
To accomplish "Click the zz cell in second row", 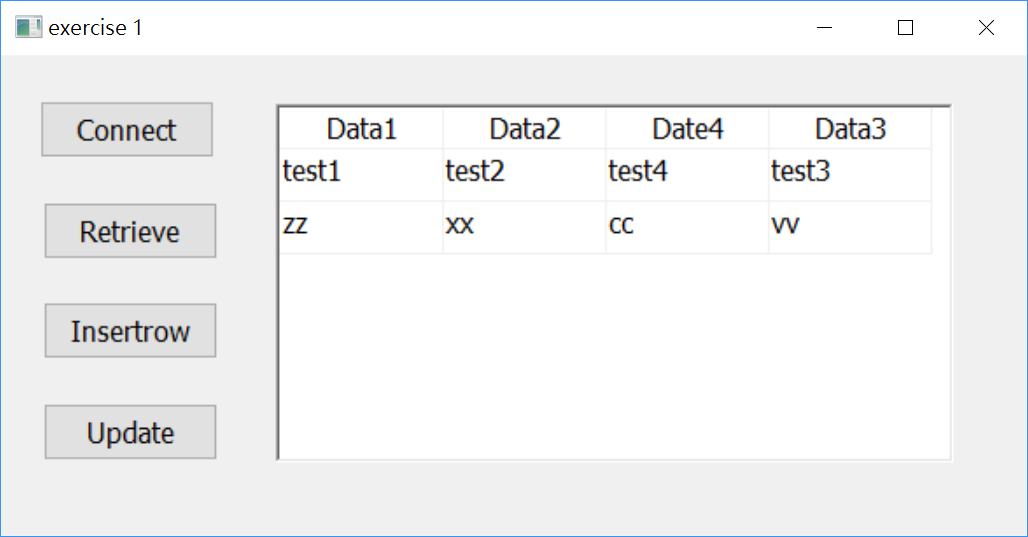I will click(x=361, y=227).
